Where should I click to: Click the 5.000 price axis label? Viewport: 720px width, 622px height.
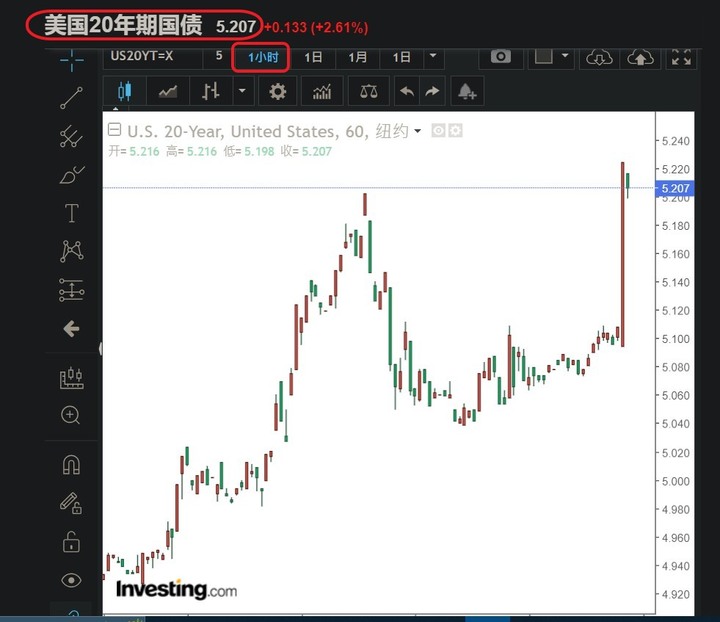tap(675, 481)
